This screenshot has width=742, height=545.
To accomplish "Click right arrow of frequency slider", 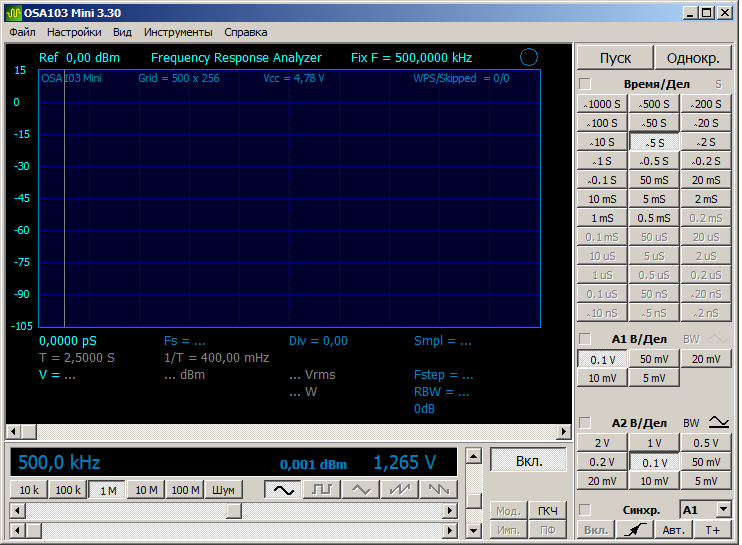I will tap(450, 510).
